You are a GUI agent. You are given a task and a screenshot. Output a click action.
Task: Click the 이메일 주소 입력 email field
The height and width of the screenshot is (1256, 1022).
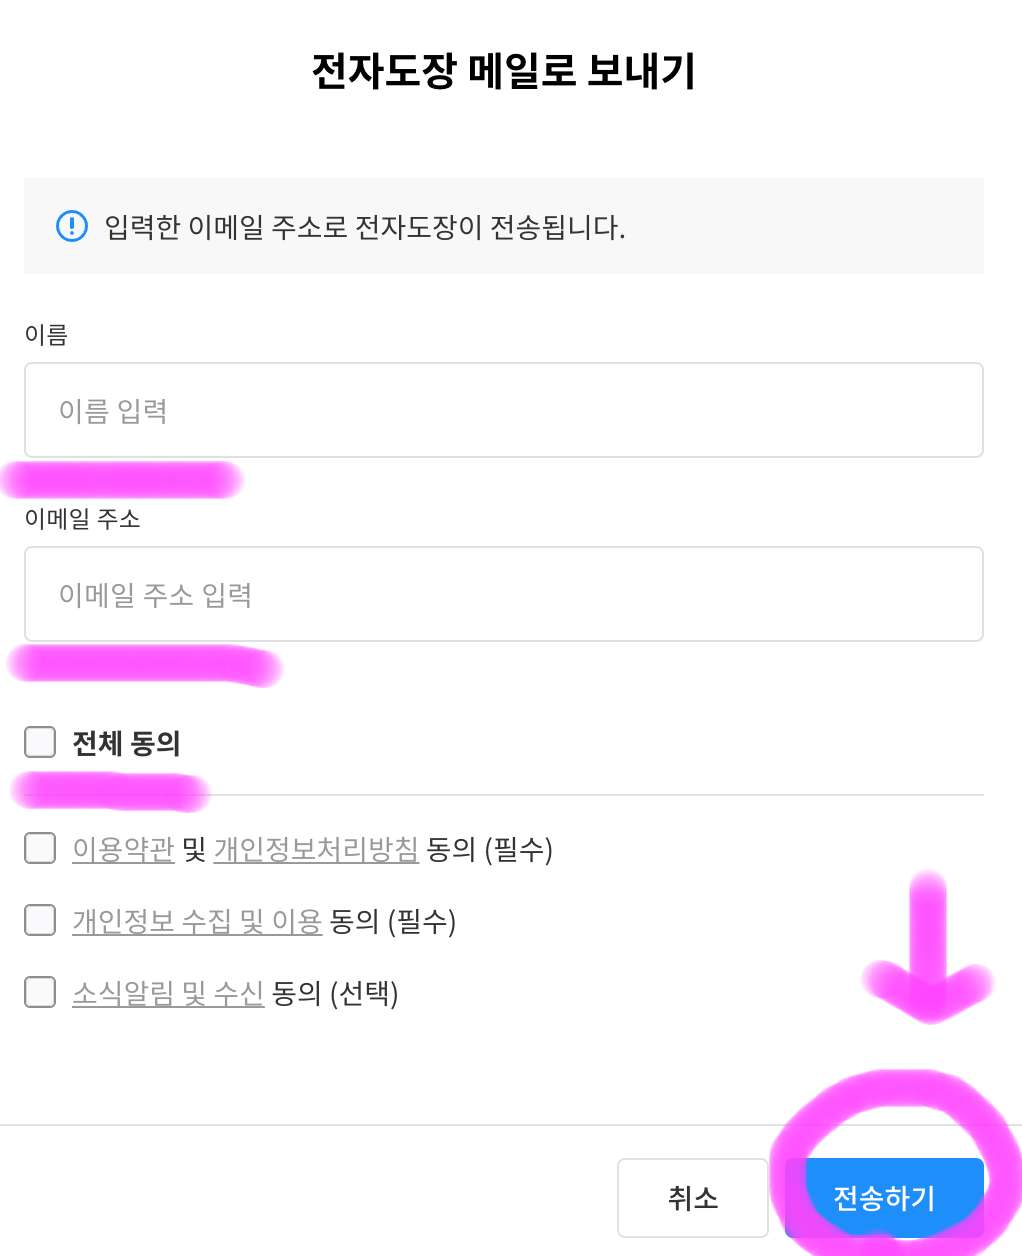coord(503,594)
